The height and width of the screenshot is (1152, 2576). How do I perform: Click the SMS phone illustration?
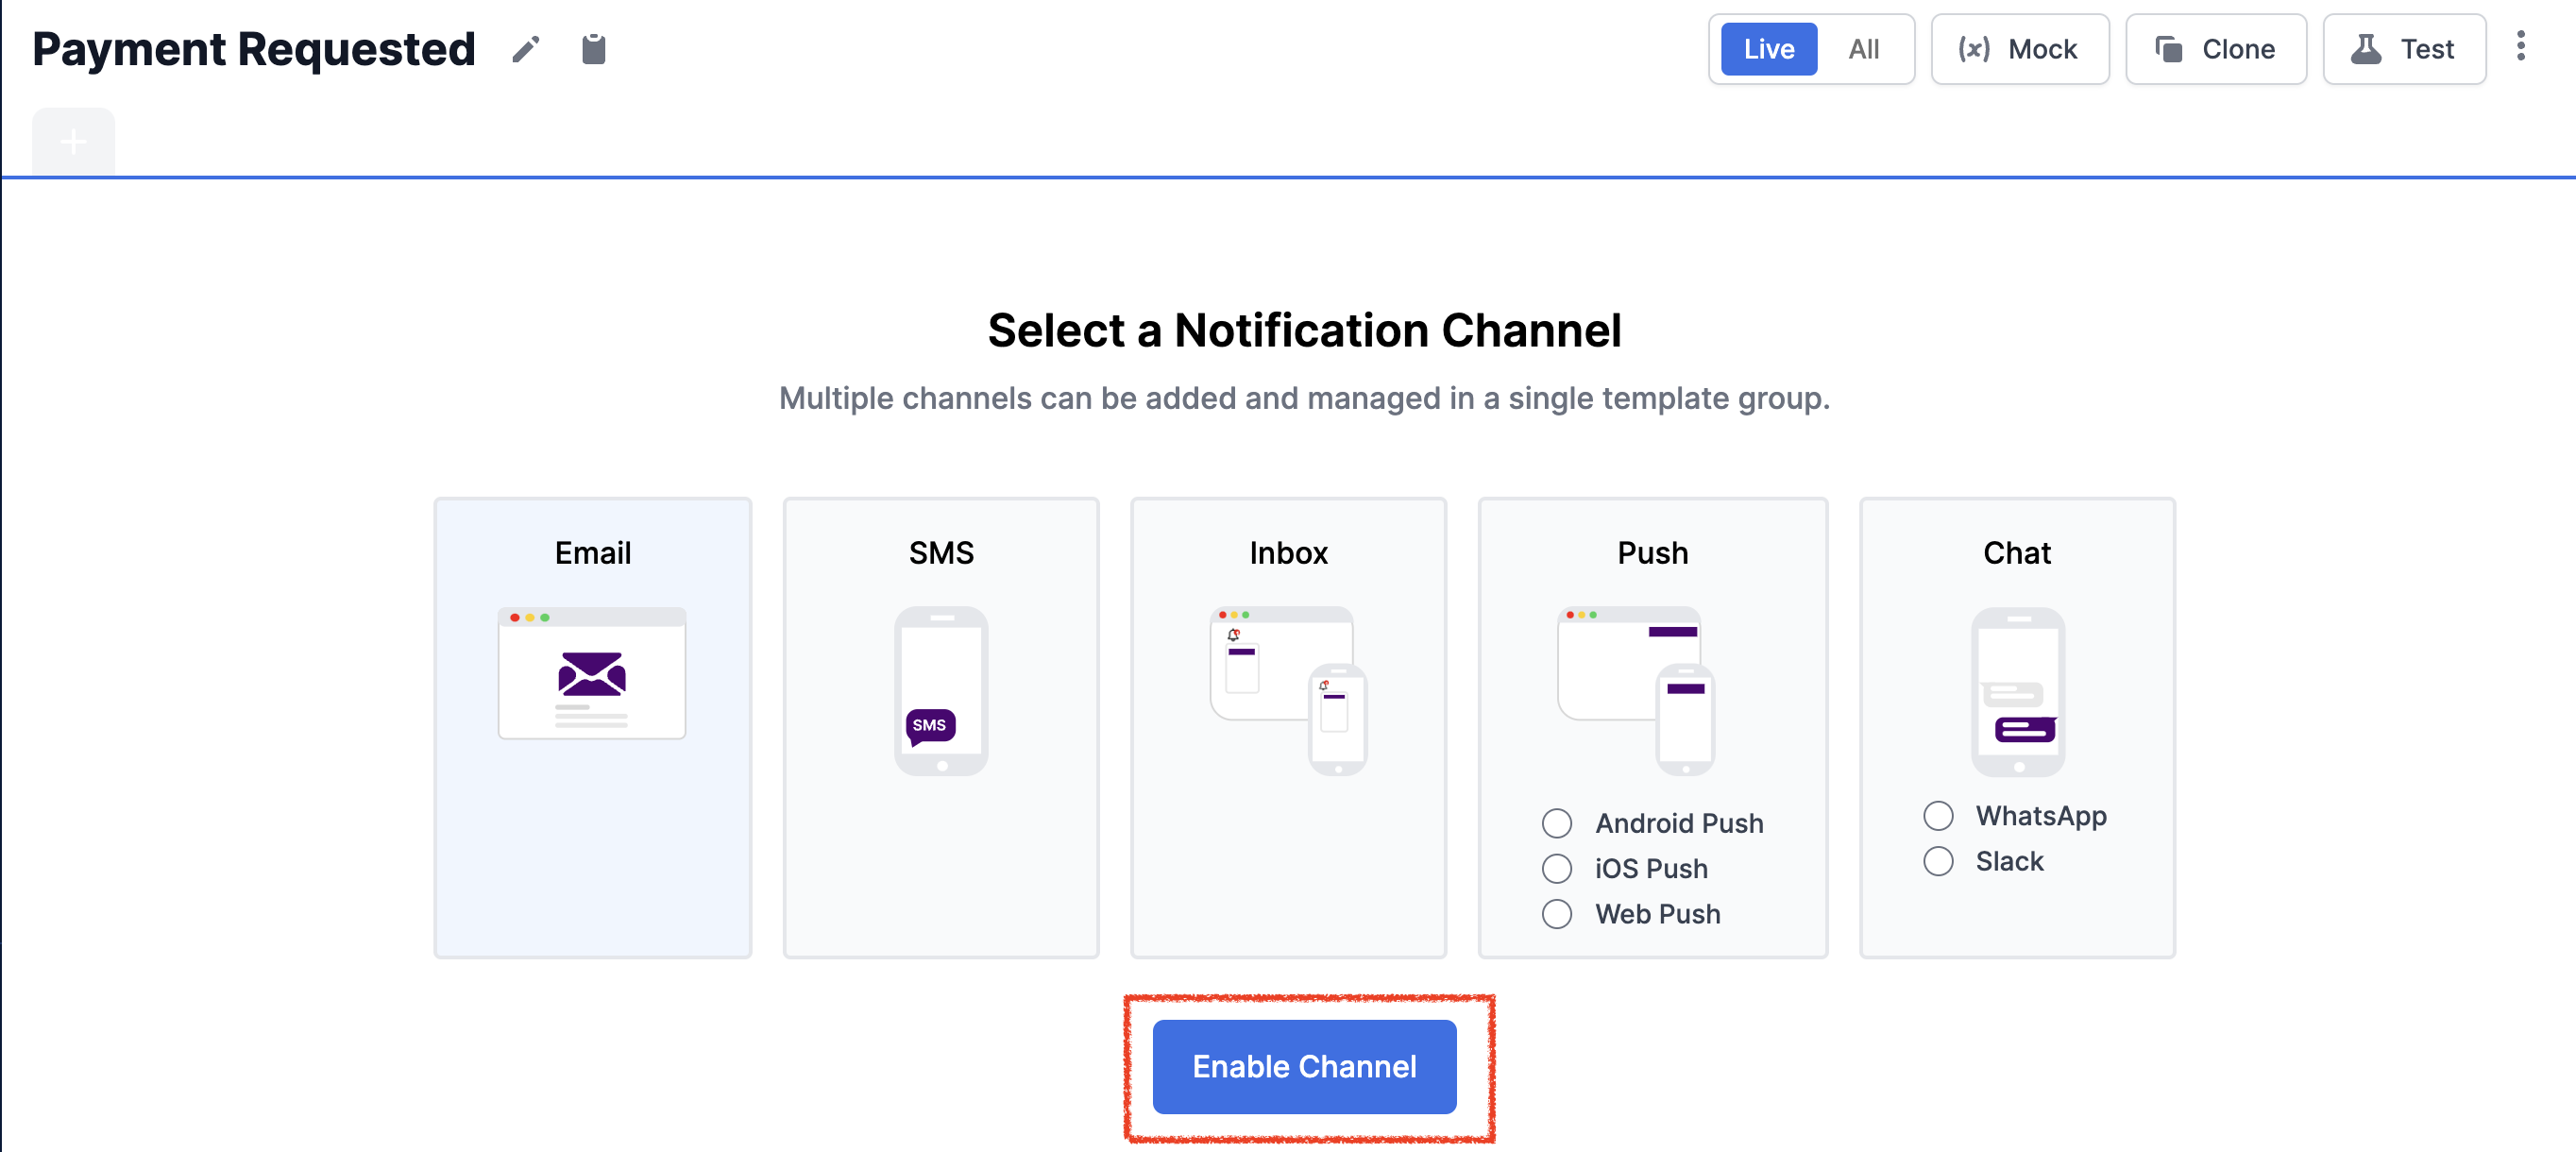coord(941,690)
